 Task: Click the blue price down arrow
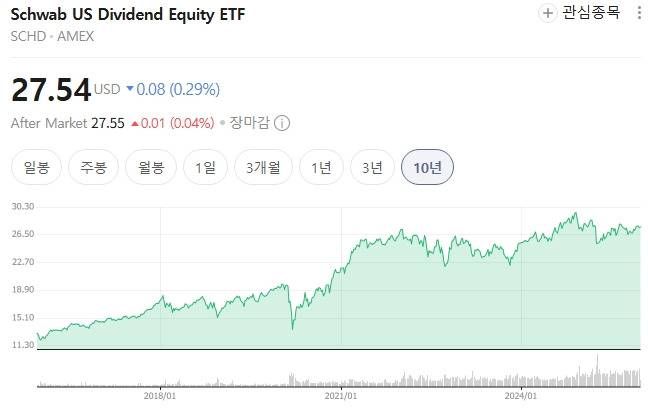click(129, 89)
